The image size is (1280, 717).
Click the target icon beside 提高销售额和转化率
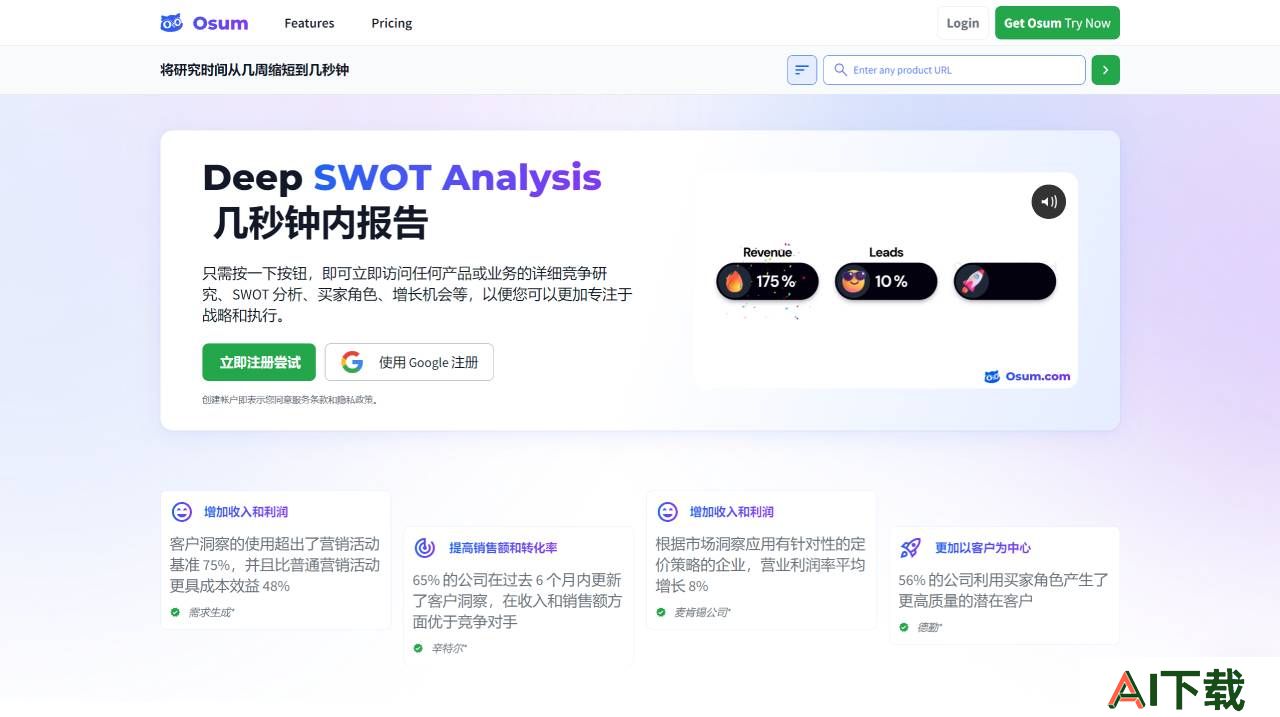(x=425, y=548)
